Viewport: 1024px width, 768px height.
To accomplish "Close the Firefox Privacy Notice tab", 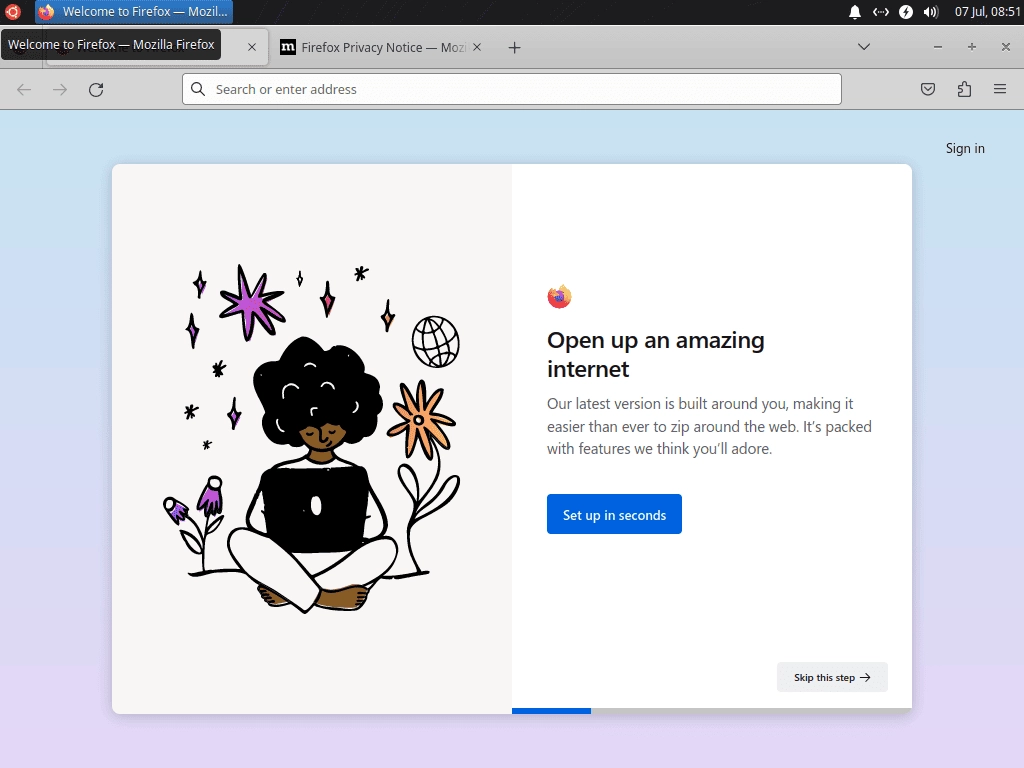I will 477,47.
